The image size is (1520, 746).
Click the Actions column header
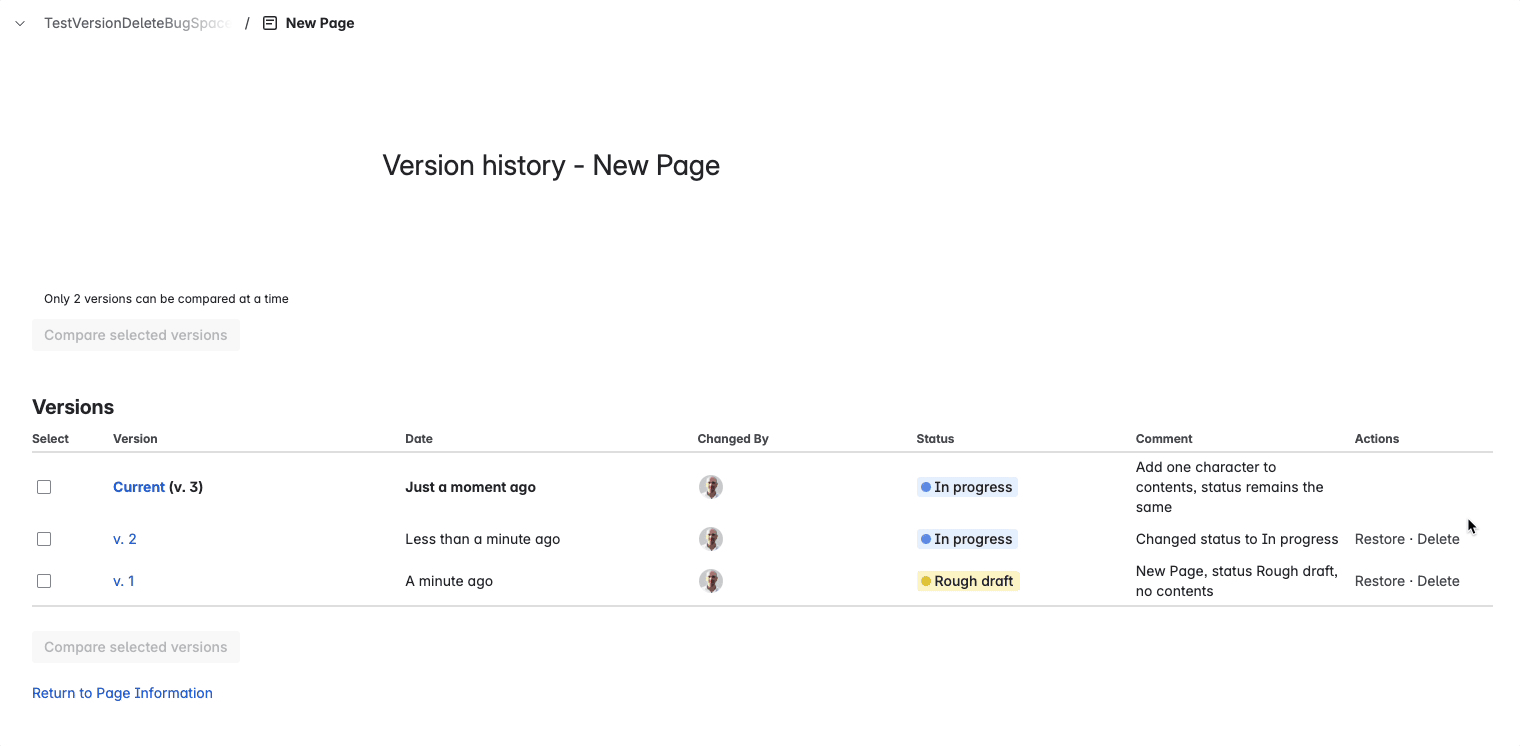pyautogui.click(x=1377, y=439)
